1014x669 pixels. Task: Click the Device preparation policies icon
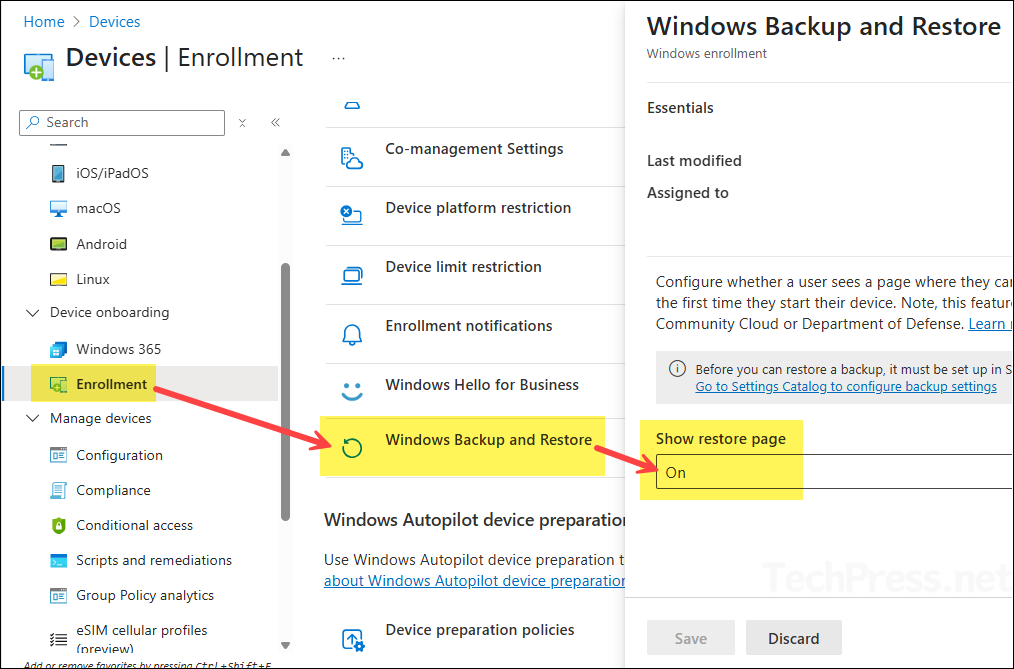pyautogui.click(x=351, y=638)
